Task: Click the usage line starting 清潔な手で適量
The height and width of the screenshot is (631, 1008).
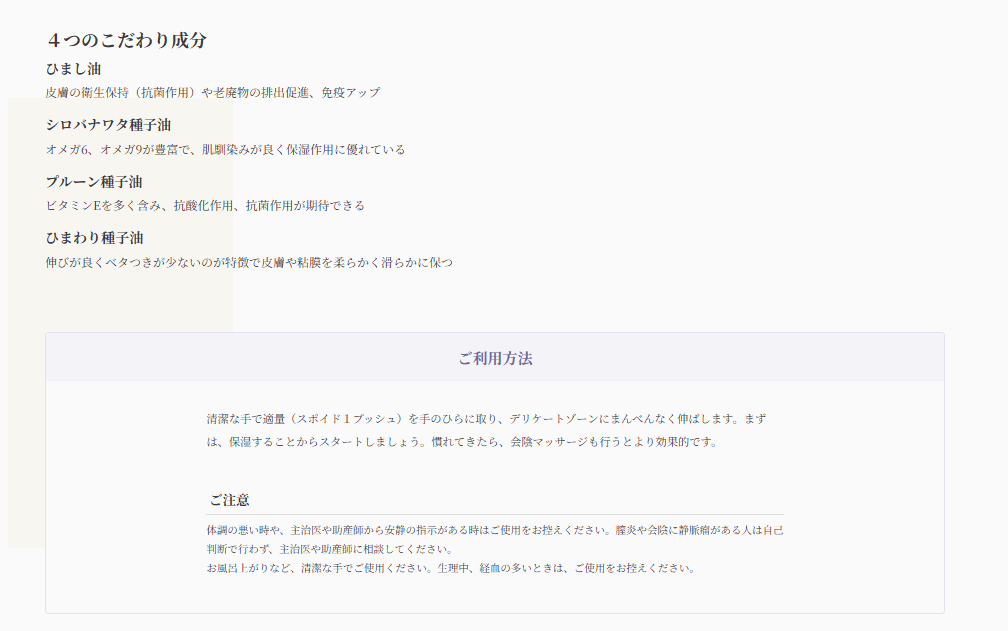Action: (x=486, y=419)
